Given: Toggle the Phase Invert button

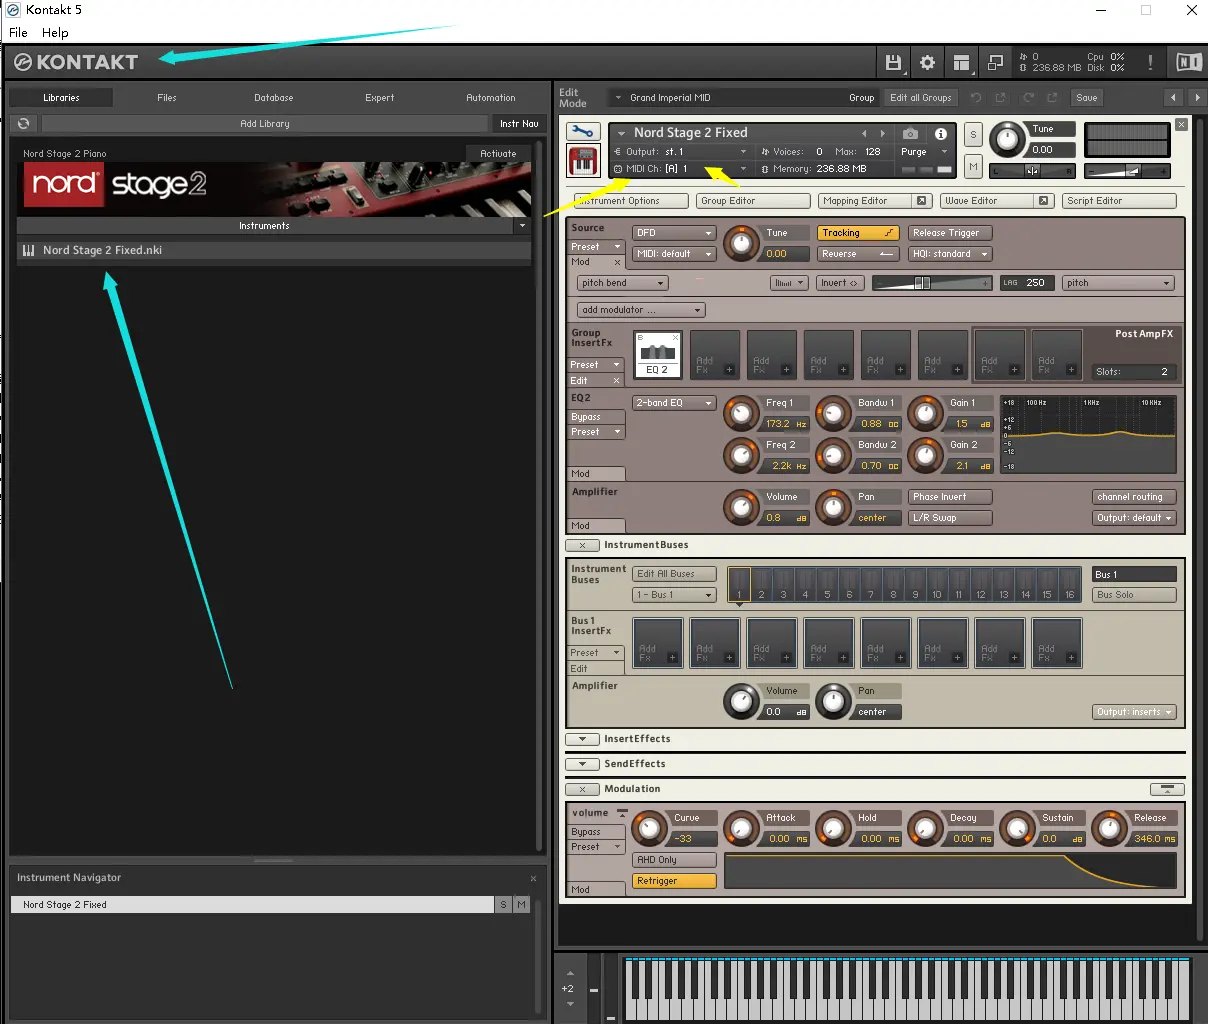Looking at the screenshot, I should 950,497.
